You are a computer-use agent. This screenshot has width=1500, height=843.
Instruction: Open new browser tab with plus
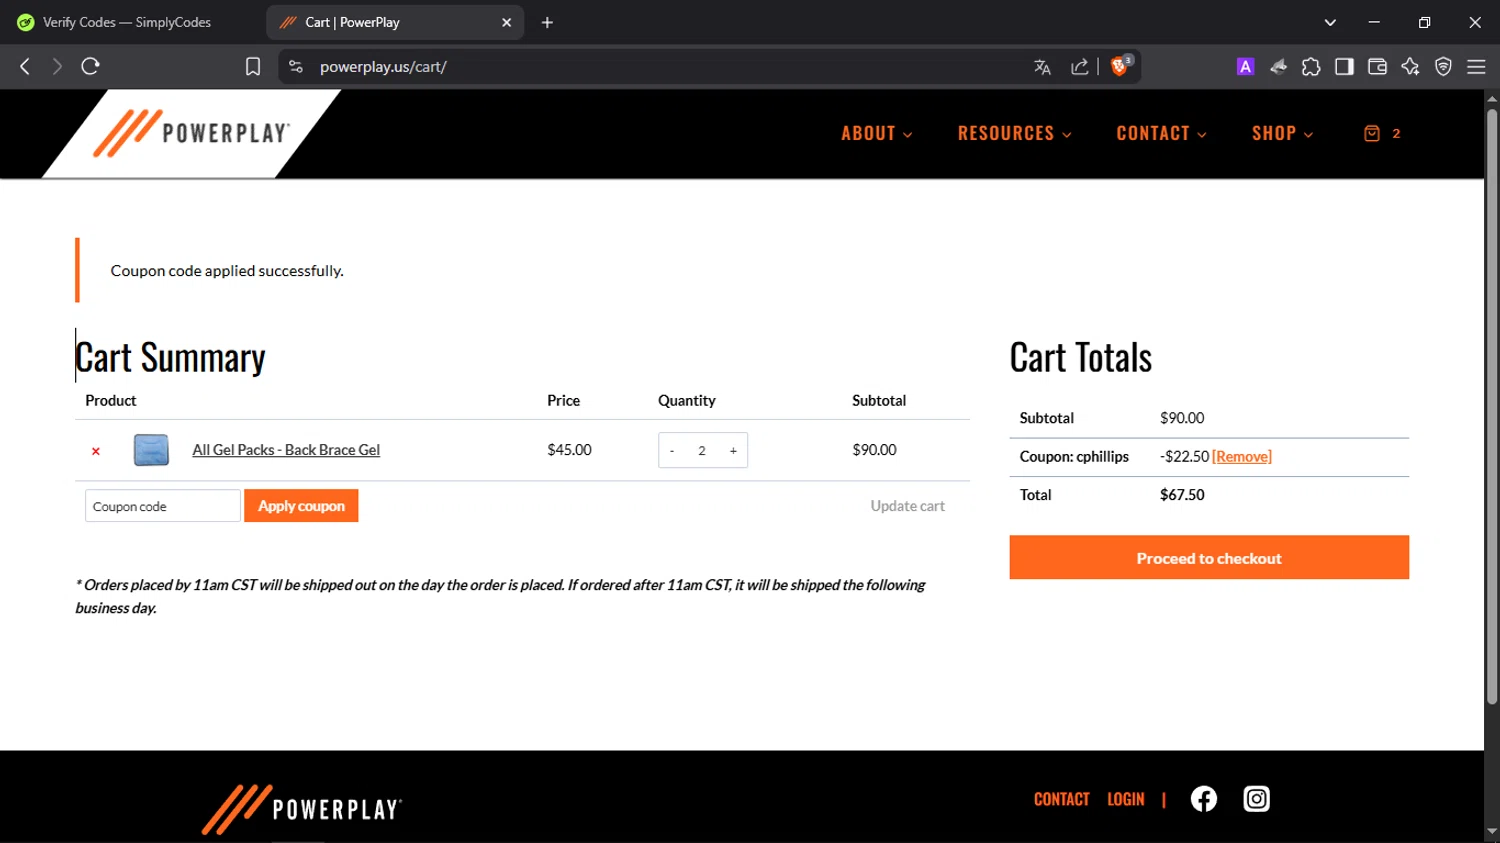pos(547,22)
